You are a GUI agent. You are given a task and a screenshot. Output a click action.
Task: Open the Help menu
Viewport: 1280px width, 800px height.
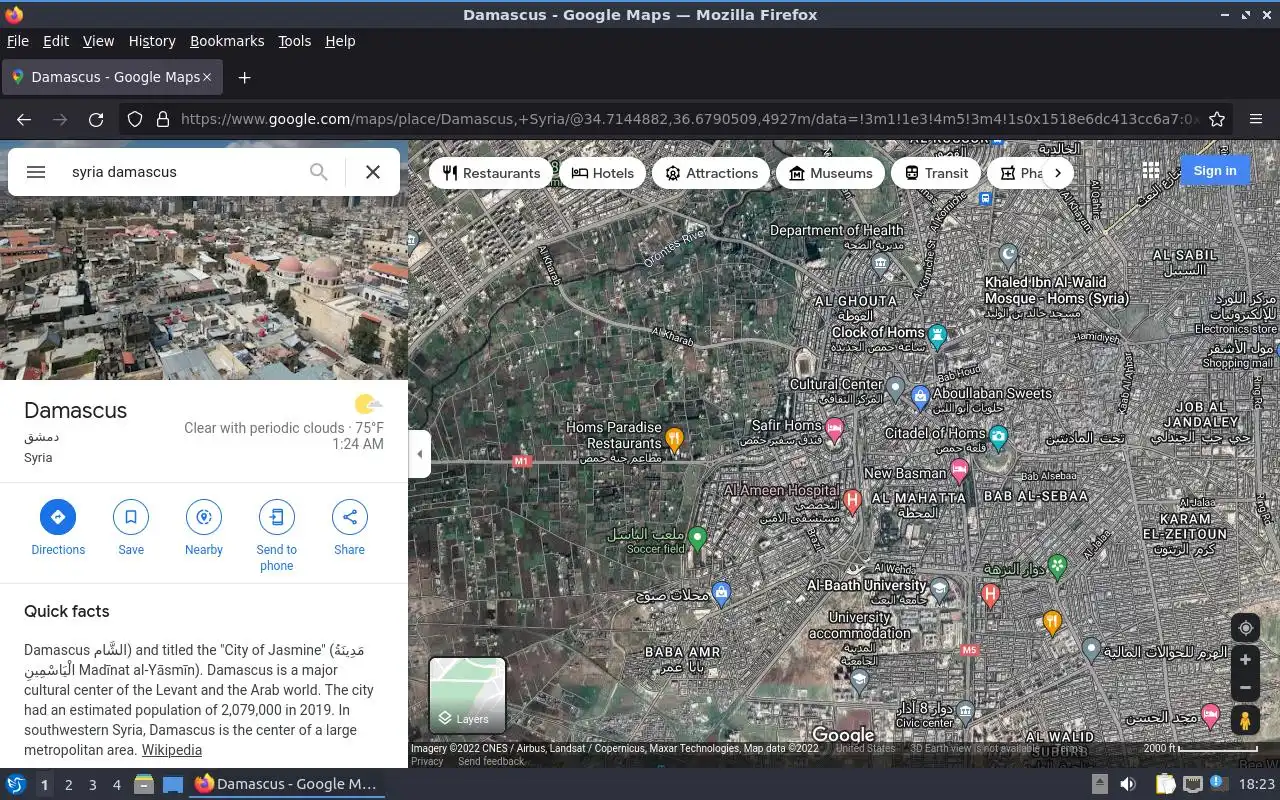click(340, 41)
